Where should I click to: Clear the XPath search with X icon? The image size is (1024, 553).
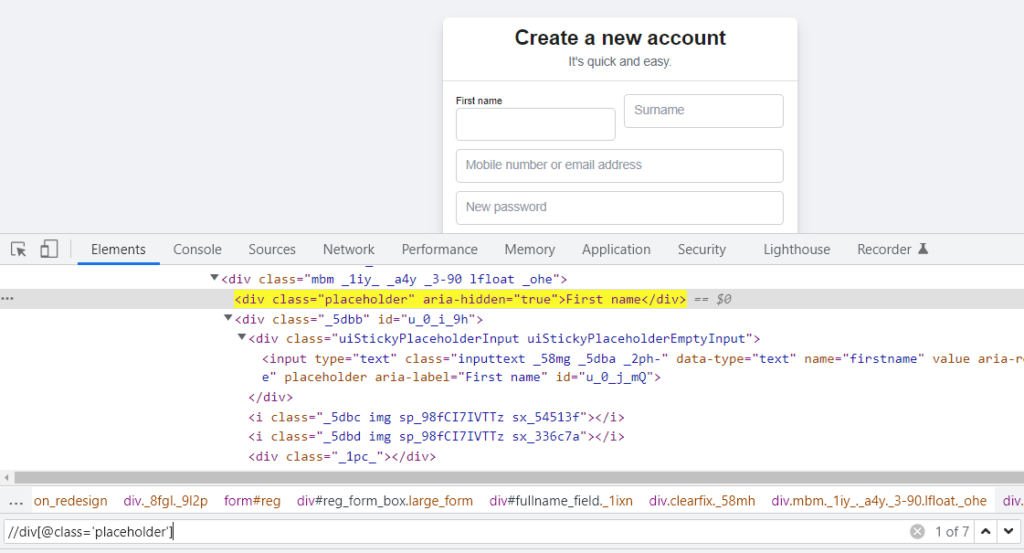click(x=917, y=532)
